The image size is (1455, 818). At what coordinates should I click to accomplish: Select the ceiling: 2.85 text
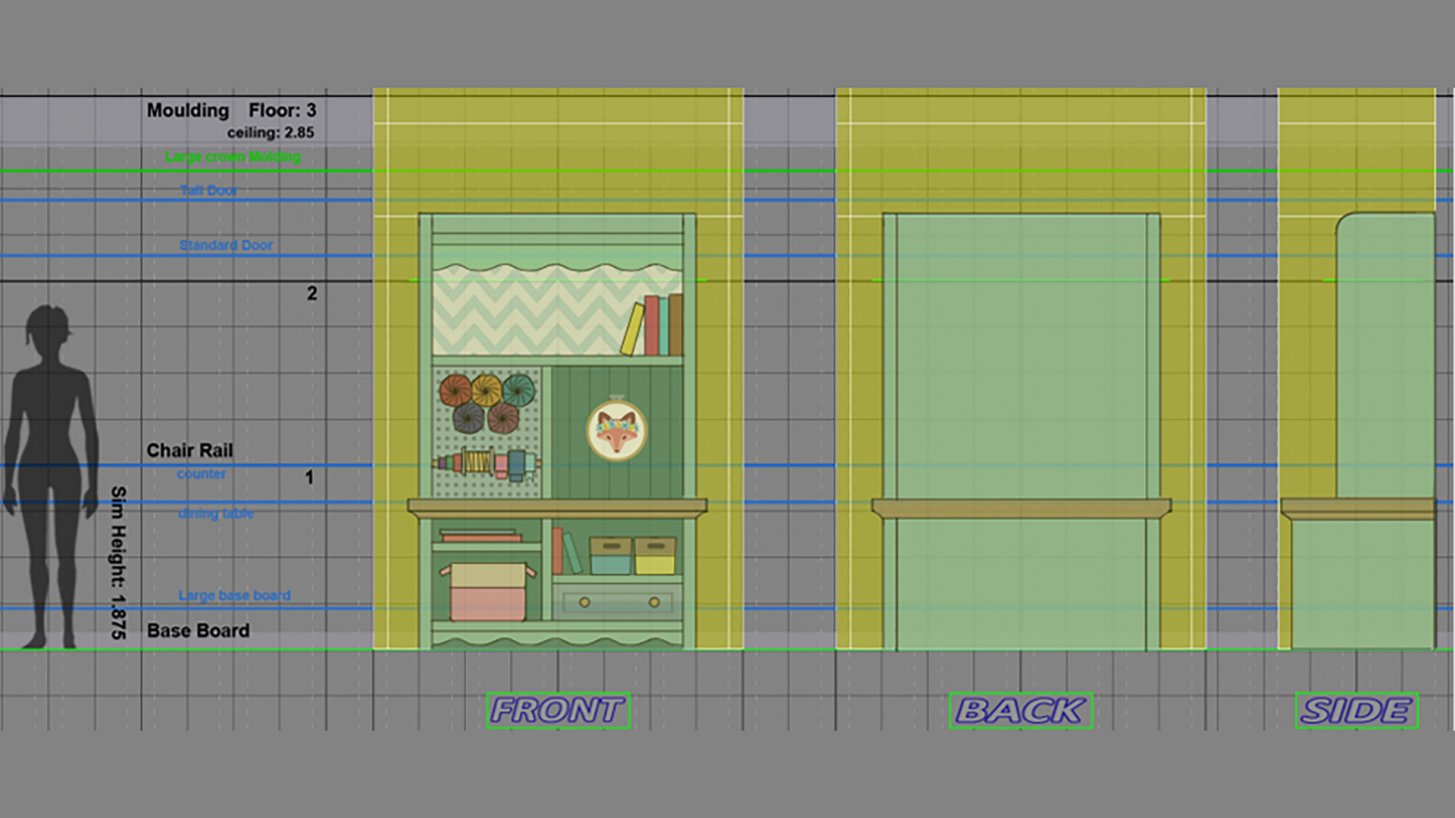[271, 132]
